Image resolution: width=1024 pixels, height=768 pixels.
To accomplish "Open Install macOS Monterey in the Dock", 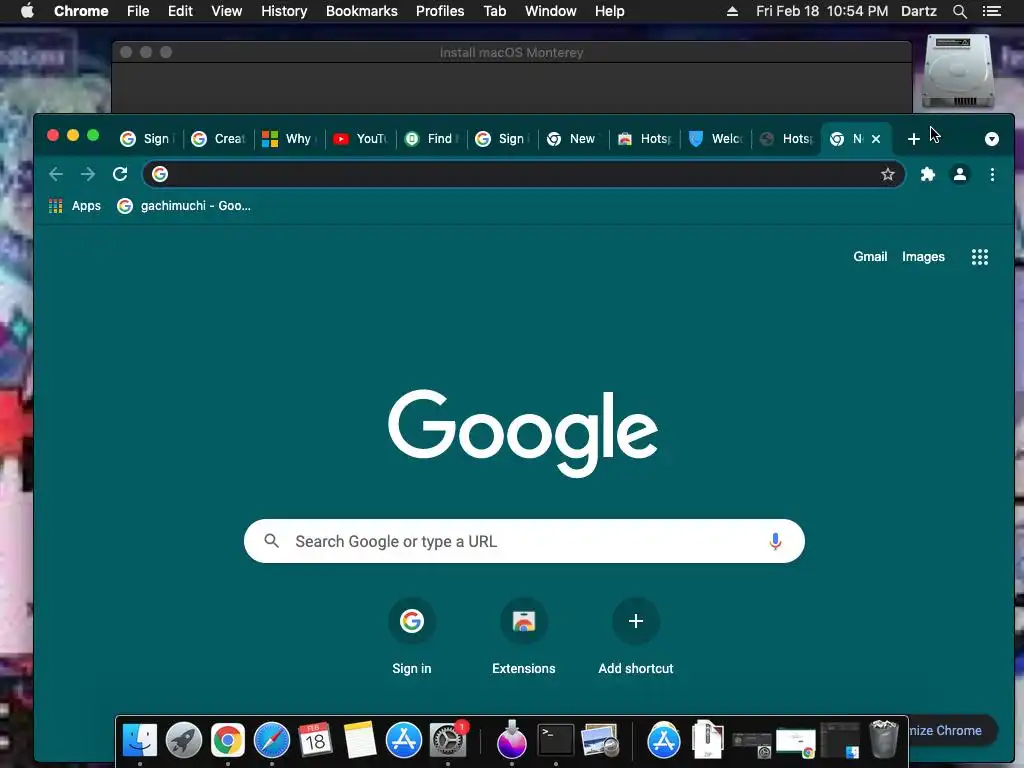I will (511, 740).
